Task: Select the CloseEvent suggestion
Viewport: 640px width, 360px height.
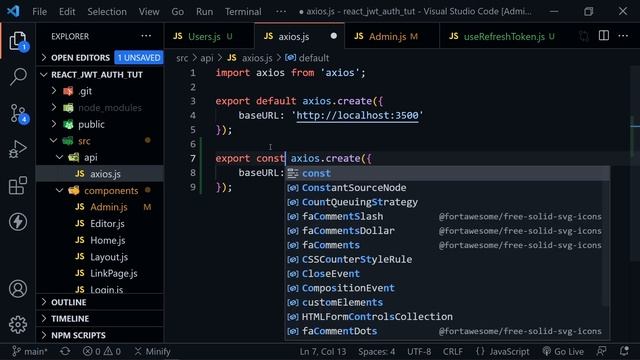Action: pos(447,273)
